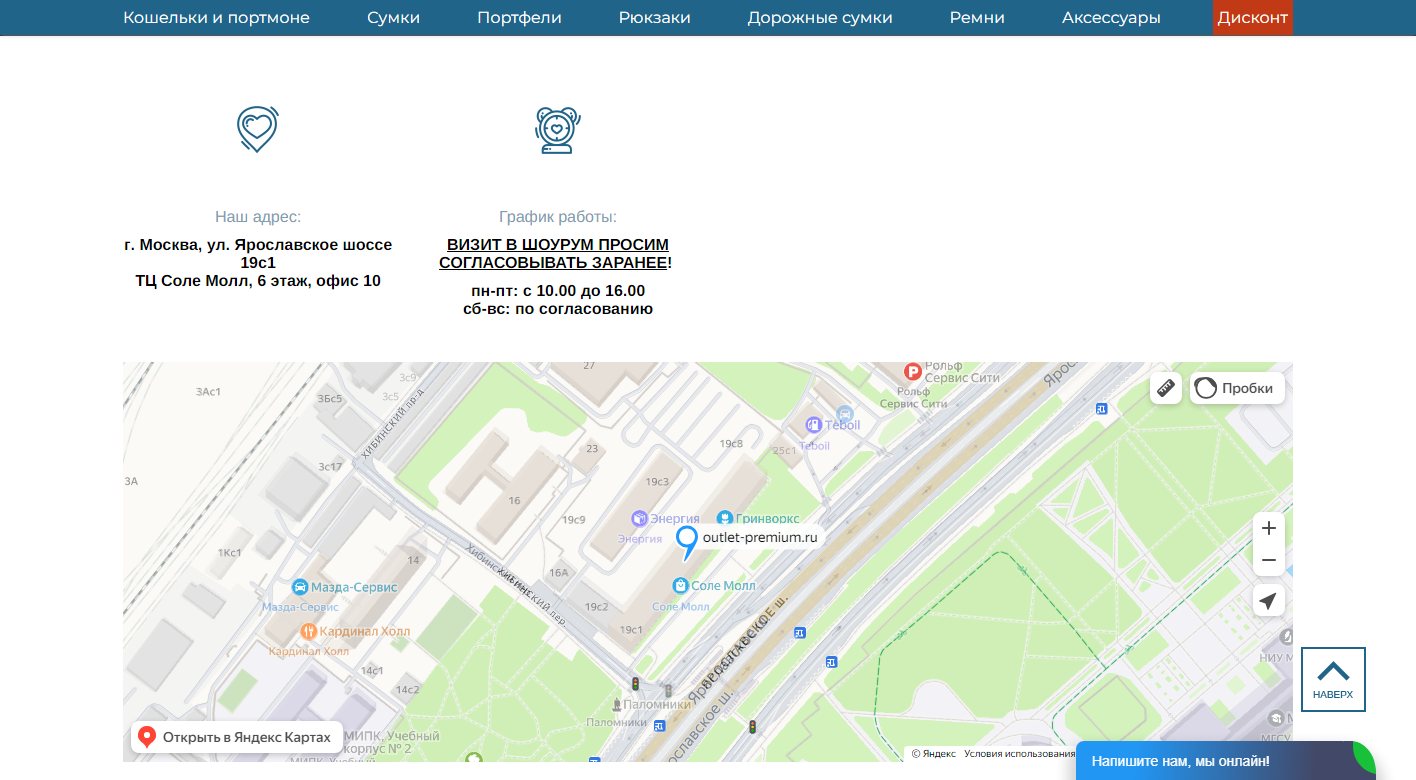Image resolution: width=1416 pixels, height=780 pixels.
Task: Go to Аксессуары section
Action: coord(1111,18)
